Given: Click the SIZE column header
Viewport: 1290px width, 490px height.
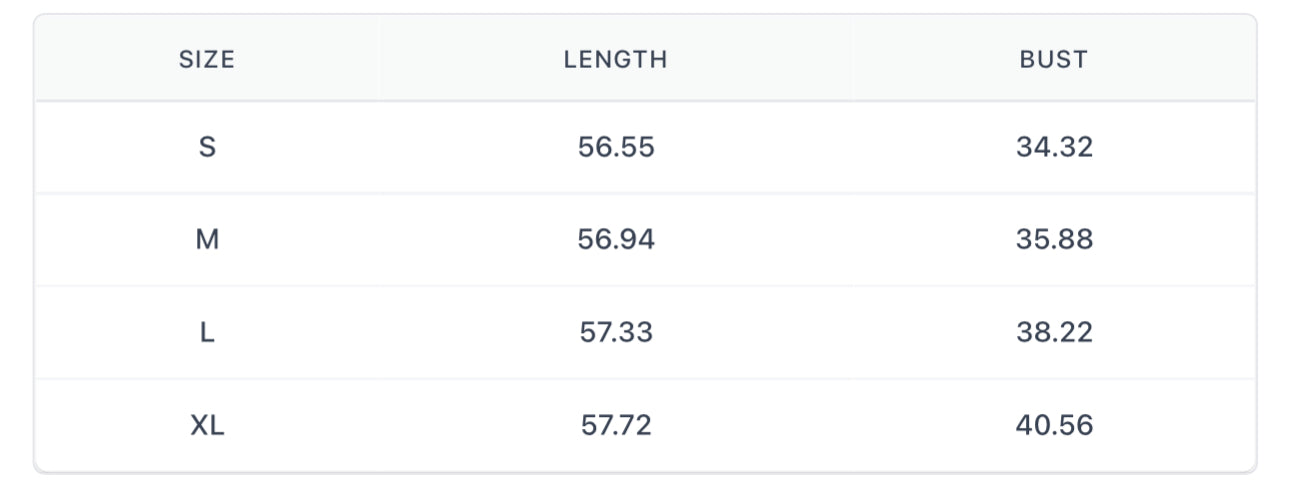Looking at the screenshot, I should click(x=207, y=60).
